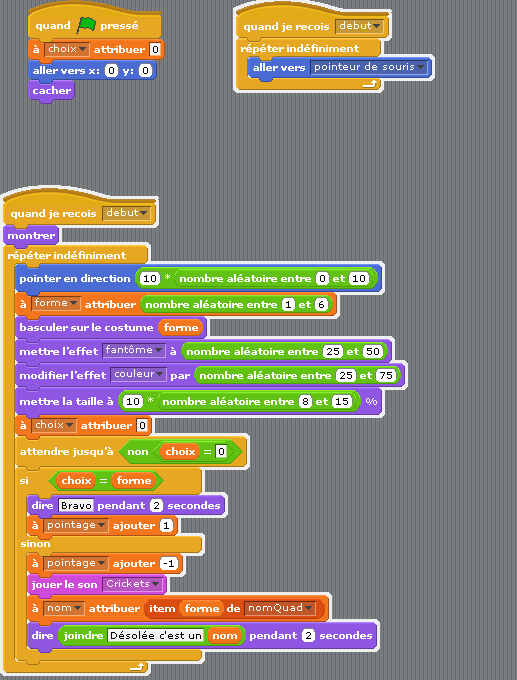Click the green flag icon in hat block
The width and height of the screenshot is (517, 680).
pyautogui.click(x=86, y=26)
